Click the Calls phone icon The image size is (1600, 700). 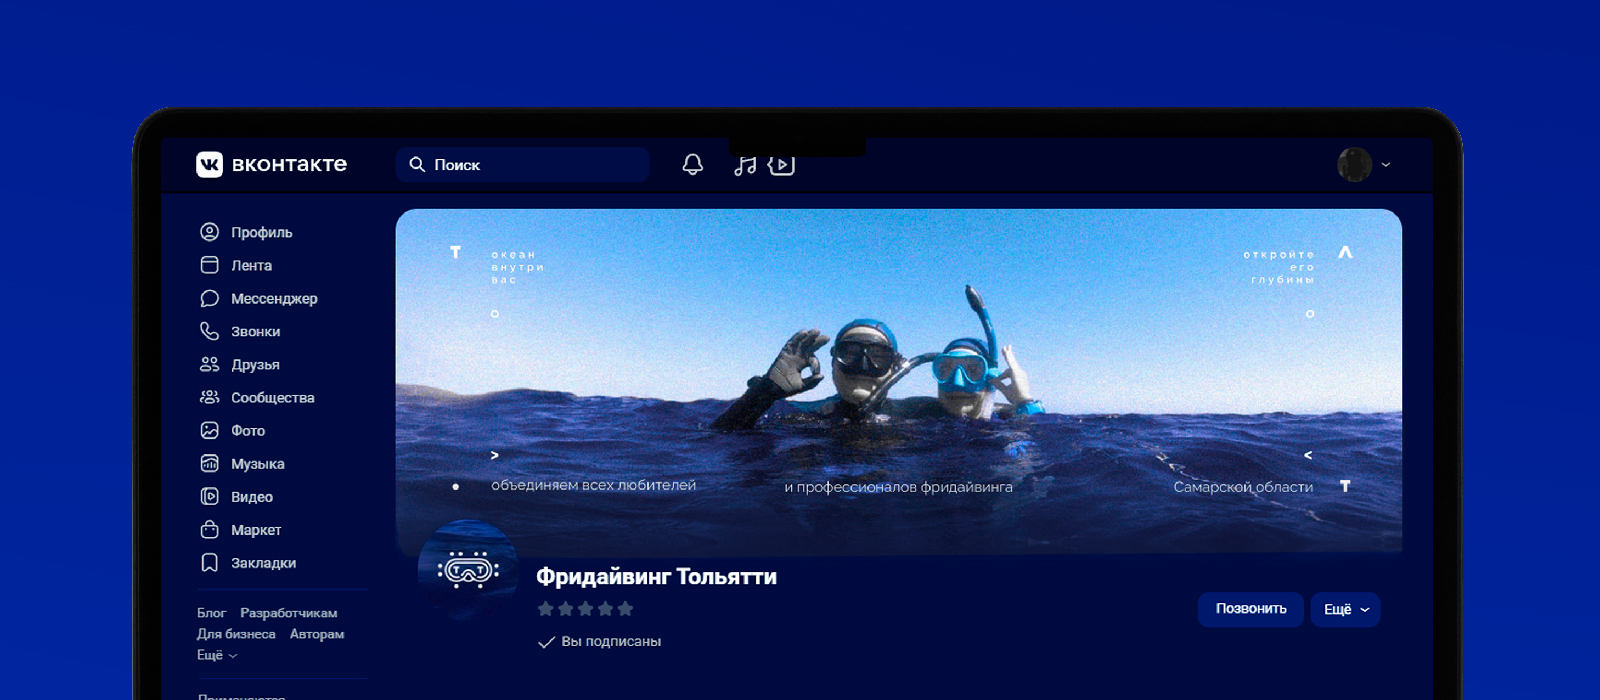click(209, 331)
